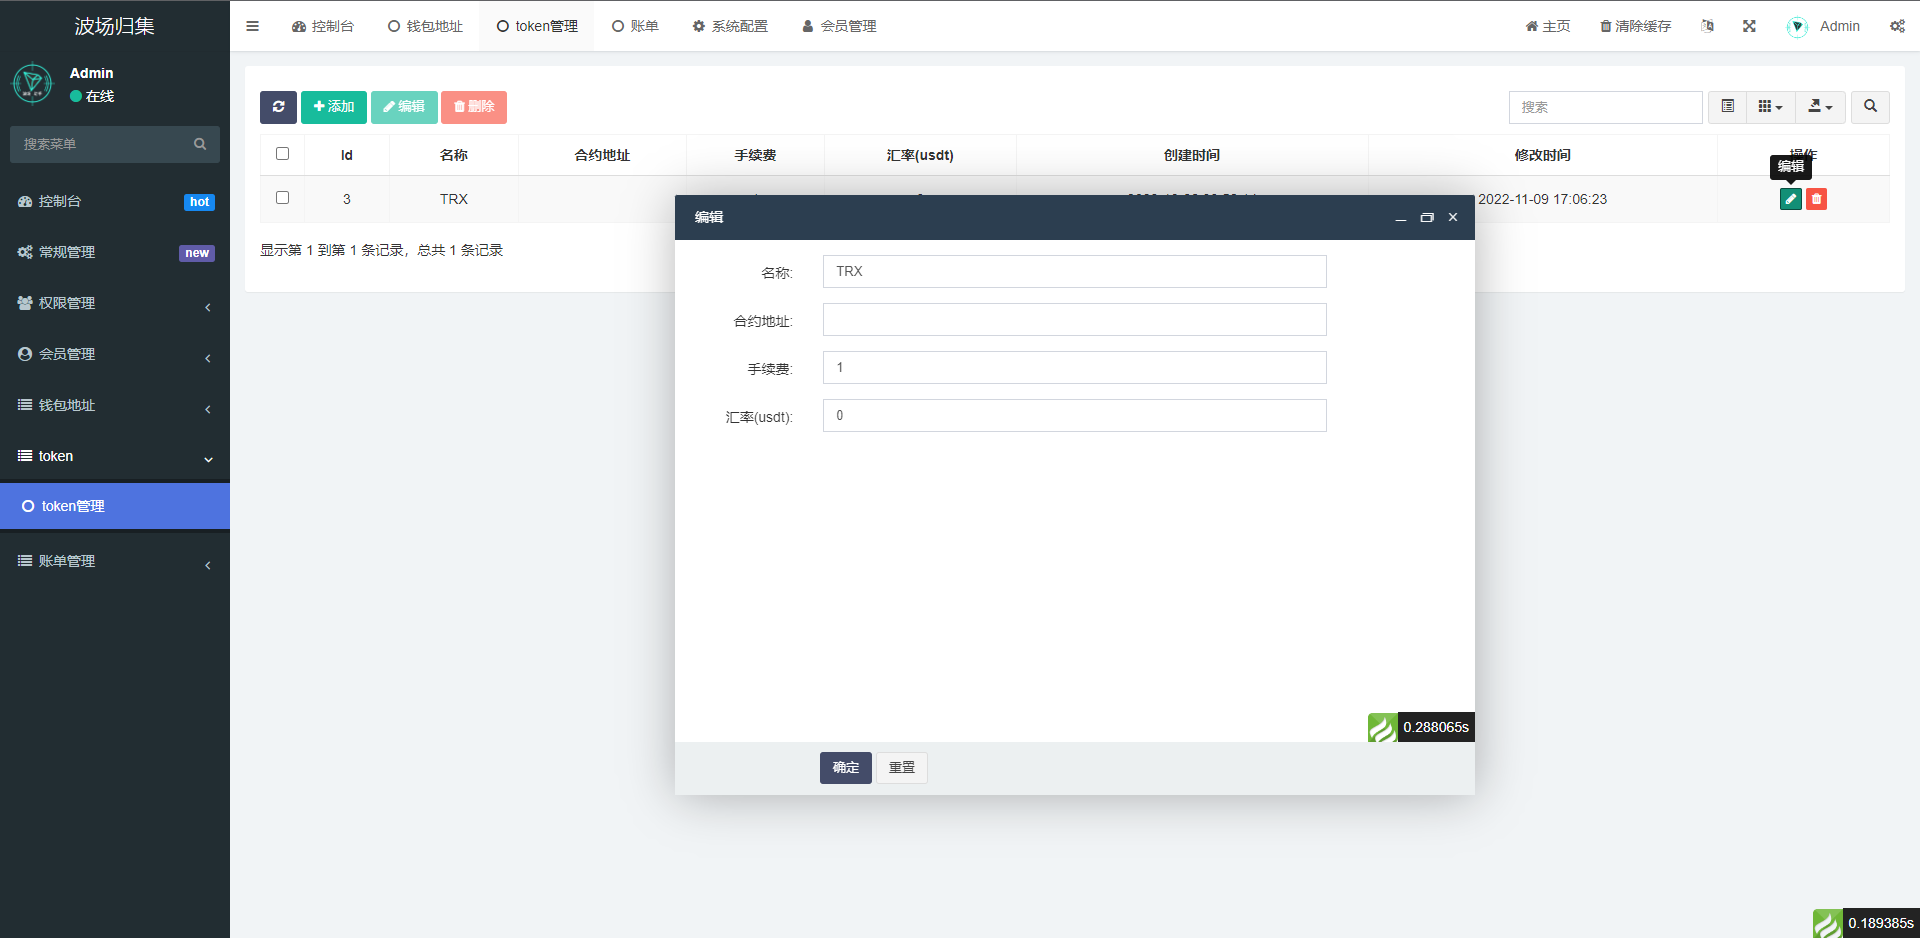Switch to the 账单 tab
Viewport: 1920px width, 938px height.
coord(635,26)
